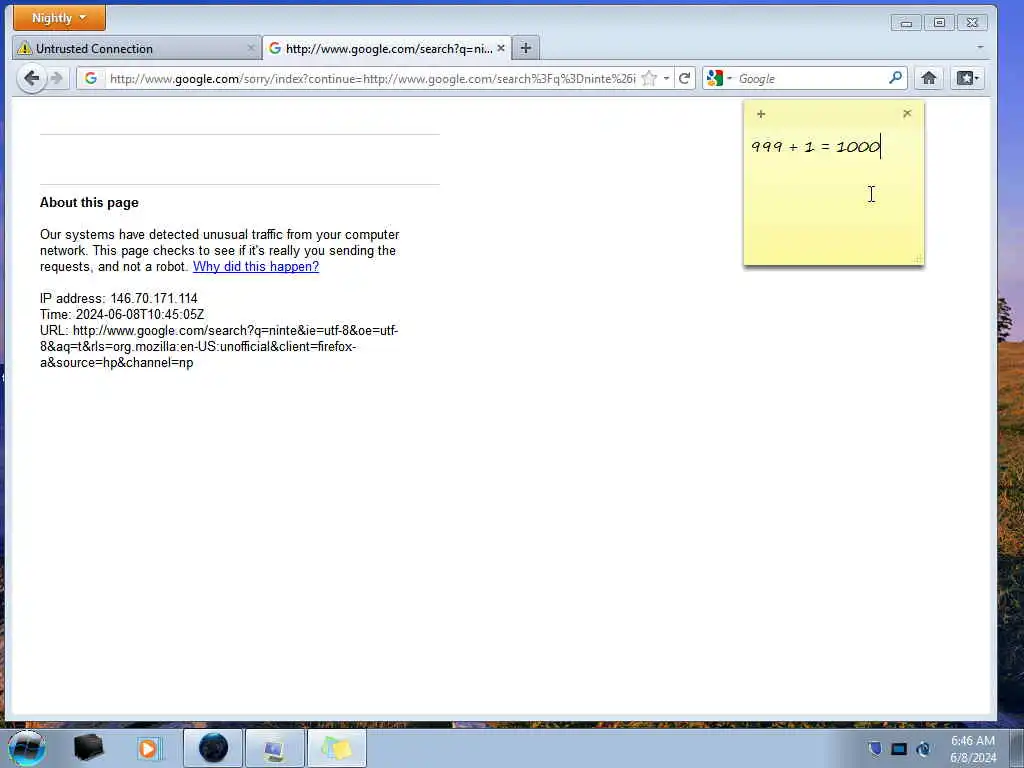Focus the Google search box
The width and height of the screenshot is (1024, 768).
point(811,79)
